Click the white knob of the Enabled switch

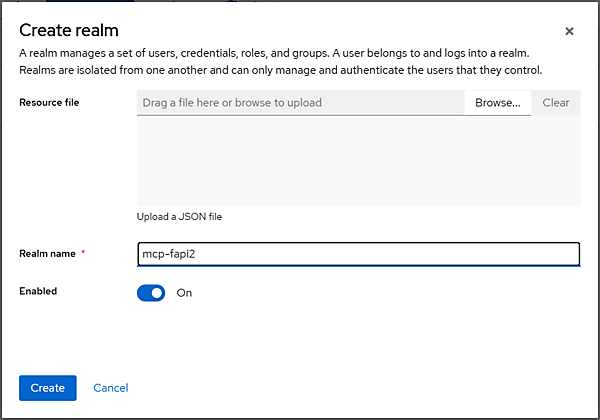click(157, 293)
